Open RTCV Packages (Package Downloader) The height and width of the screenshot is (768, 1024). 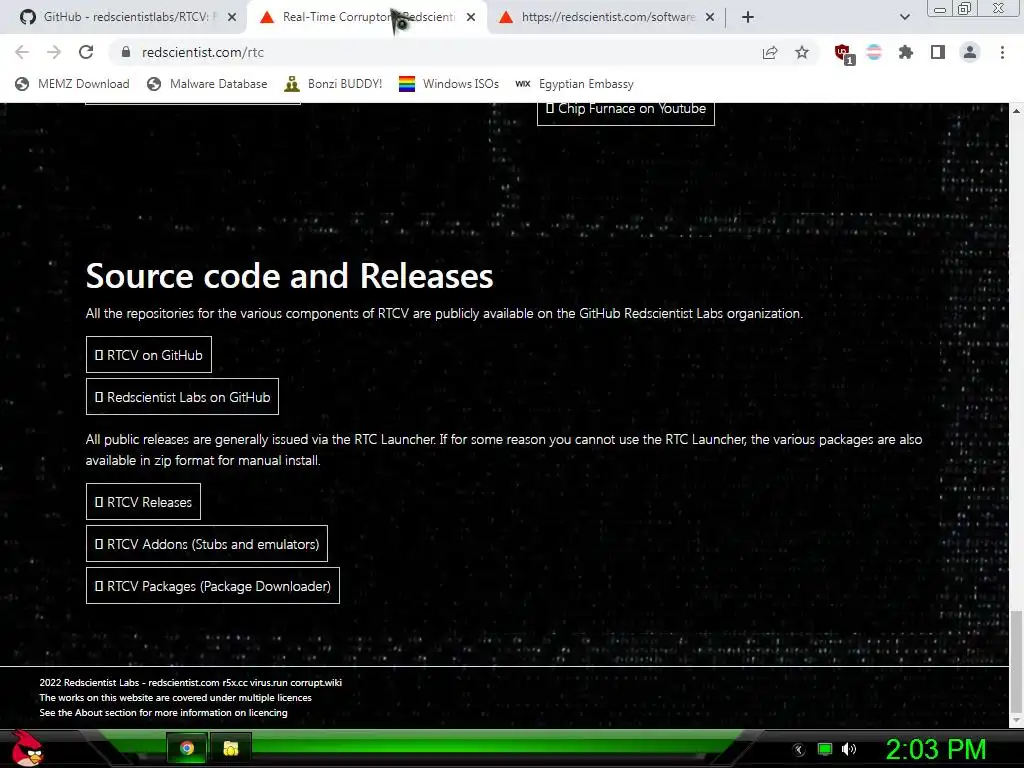tap(213, 586)
